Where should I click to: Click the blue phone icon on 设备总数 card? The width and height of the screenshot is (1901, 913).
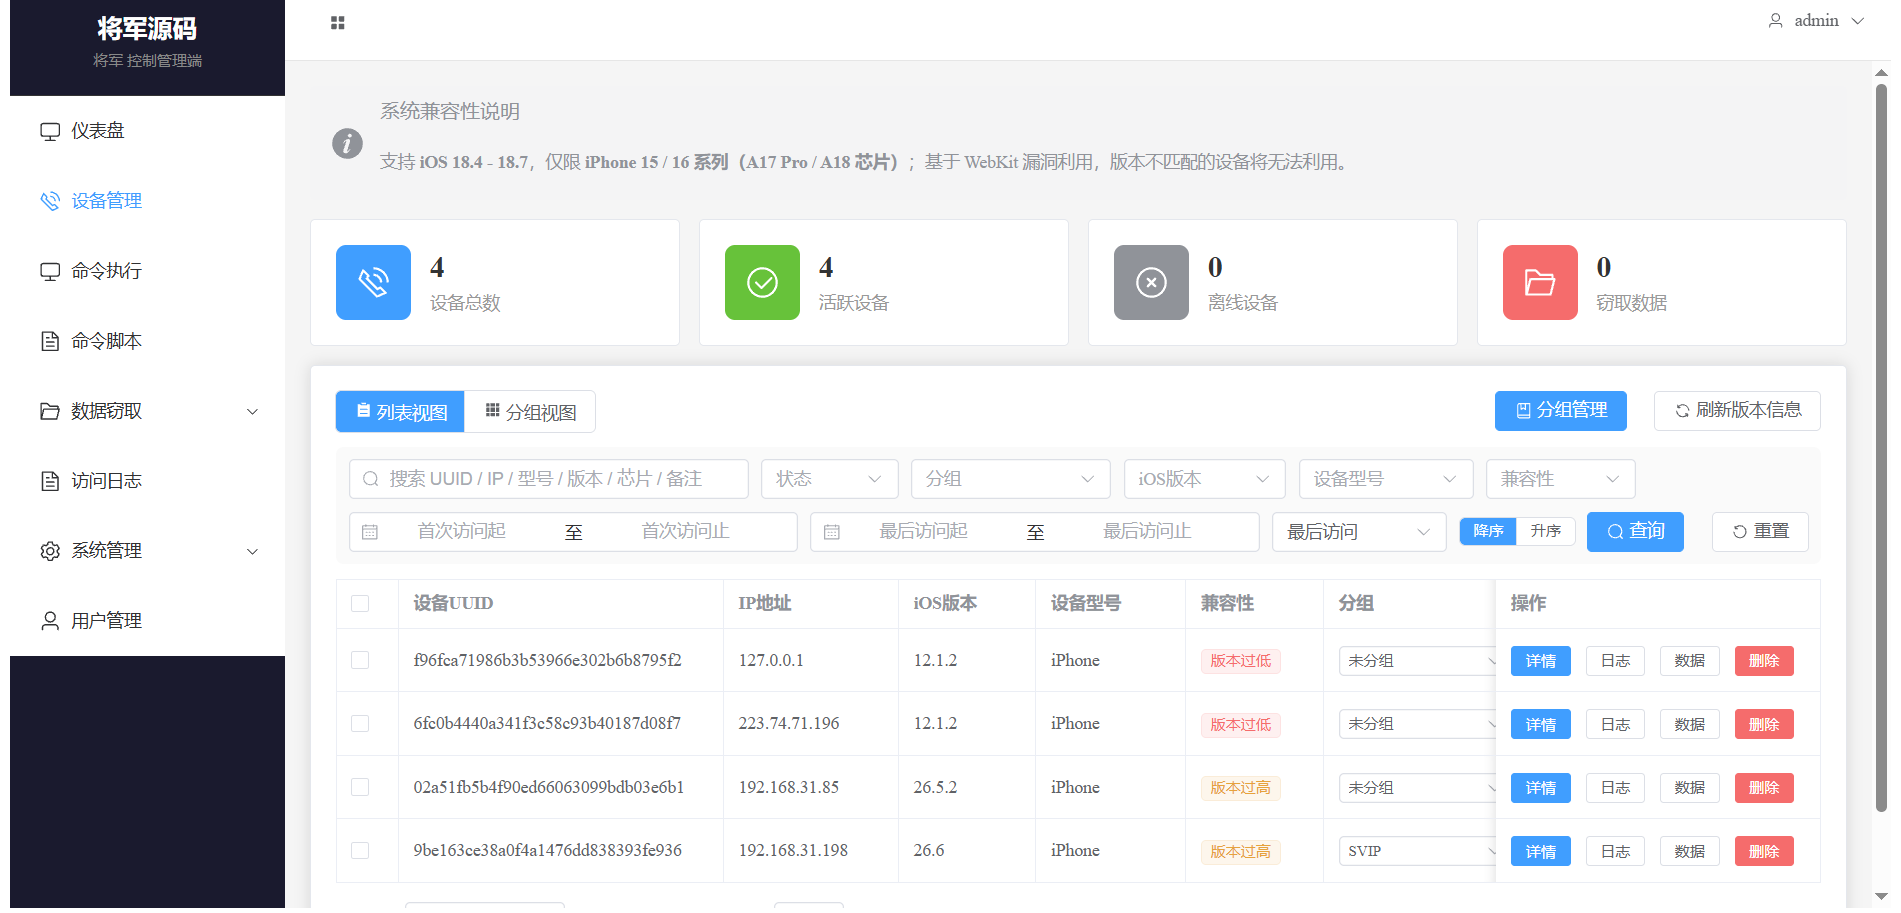point(373,282)
